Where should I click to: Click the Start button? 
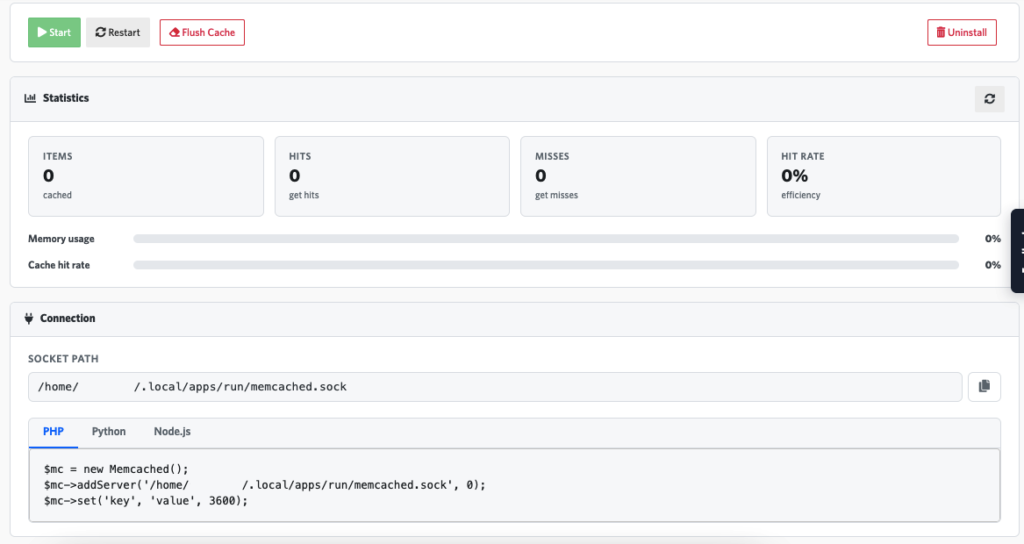[54, 33]
